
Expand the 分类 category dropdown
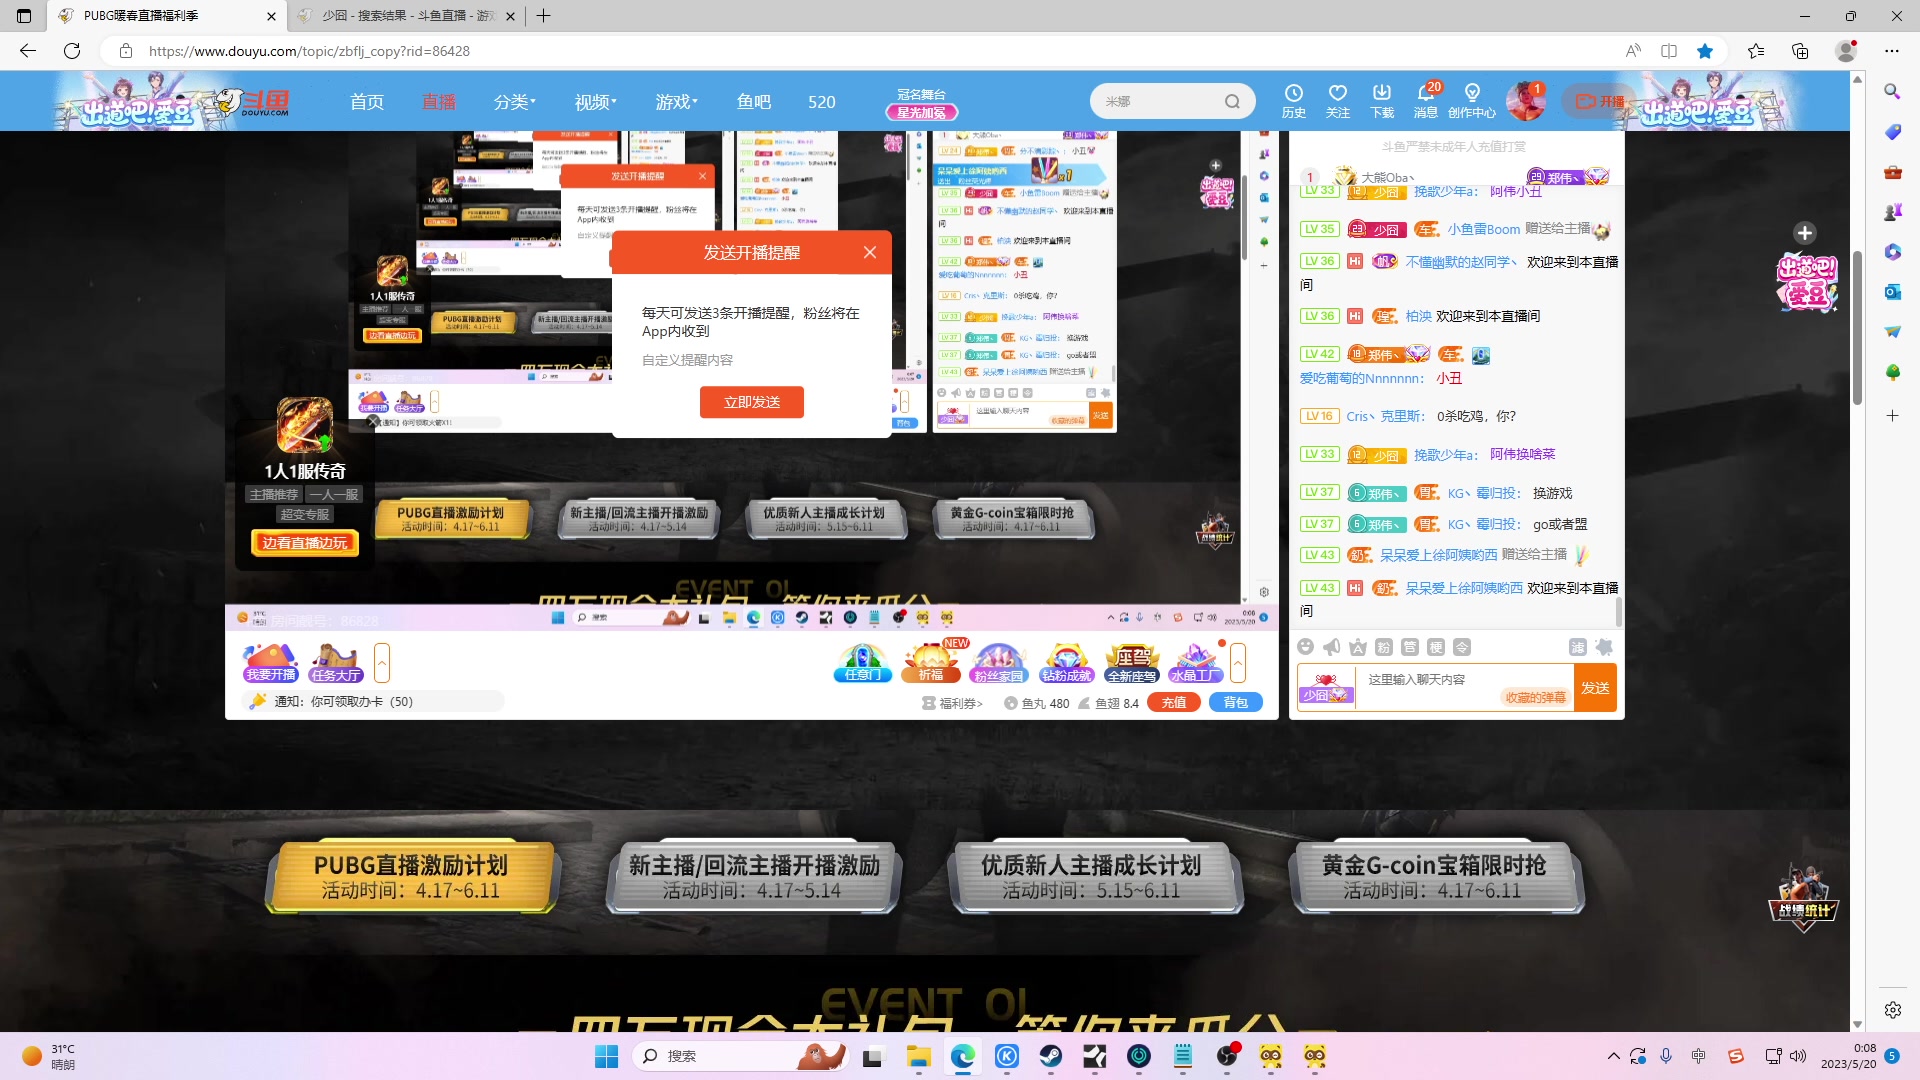(514, 101)
